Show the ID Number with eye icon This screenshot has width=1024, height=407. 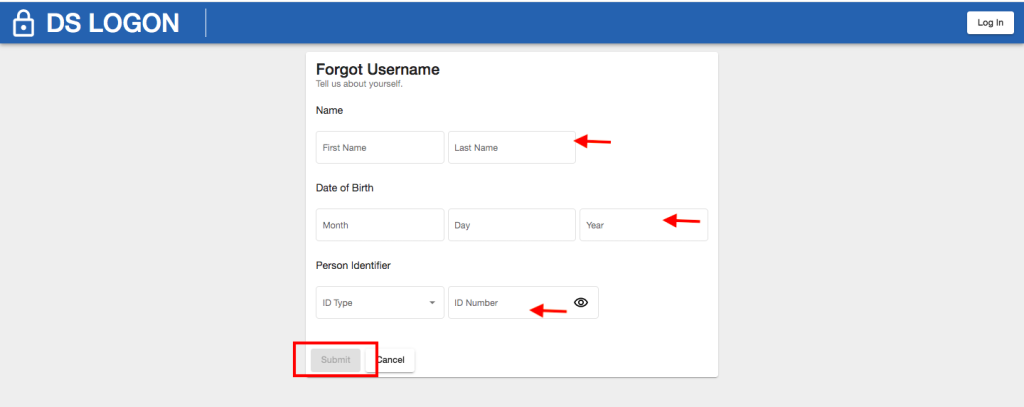581,302
